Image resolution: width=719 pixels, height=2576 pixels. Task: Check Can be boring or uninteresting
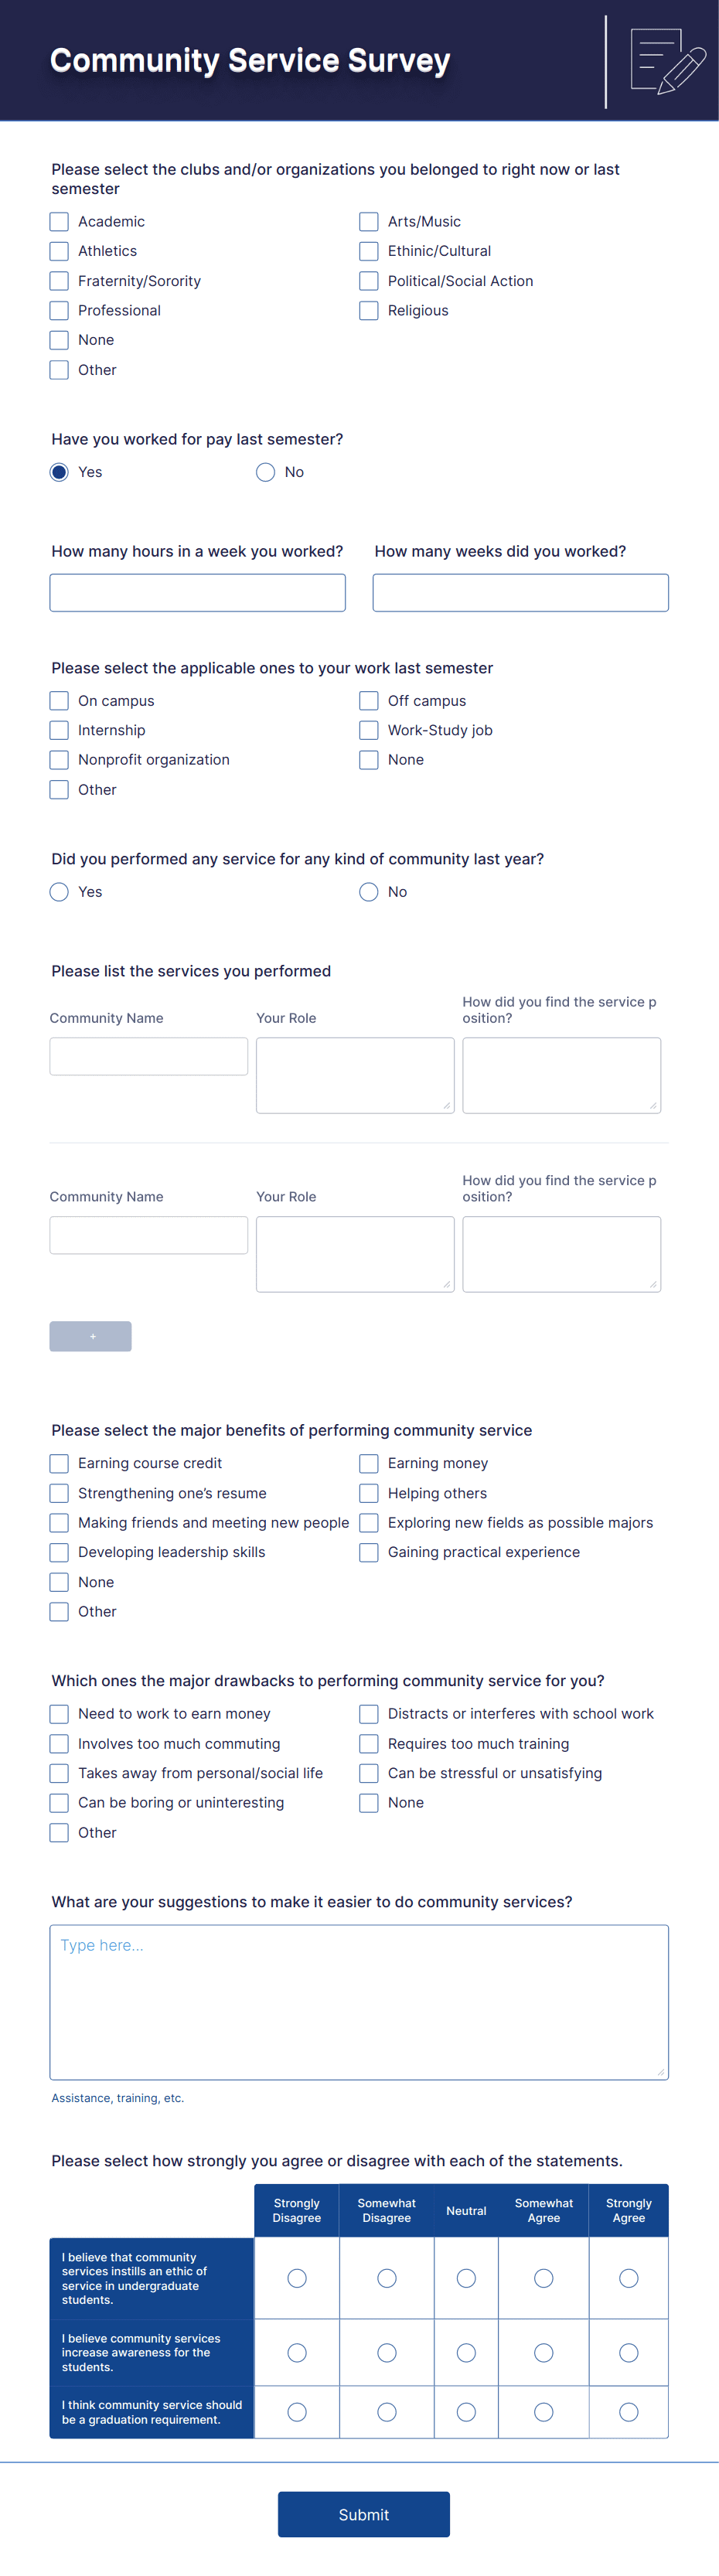[x=60, y=1803]
